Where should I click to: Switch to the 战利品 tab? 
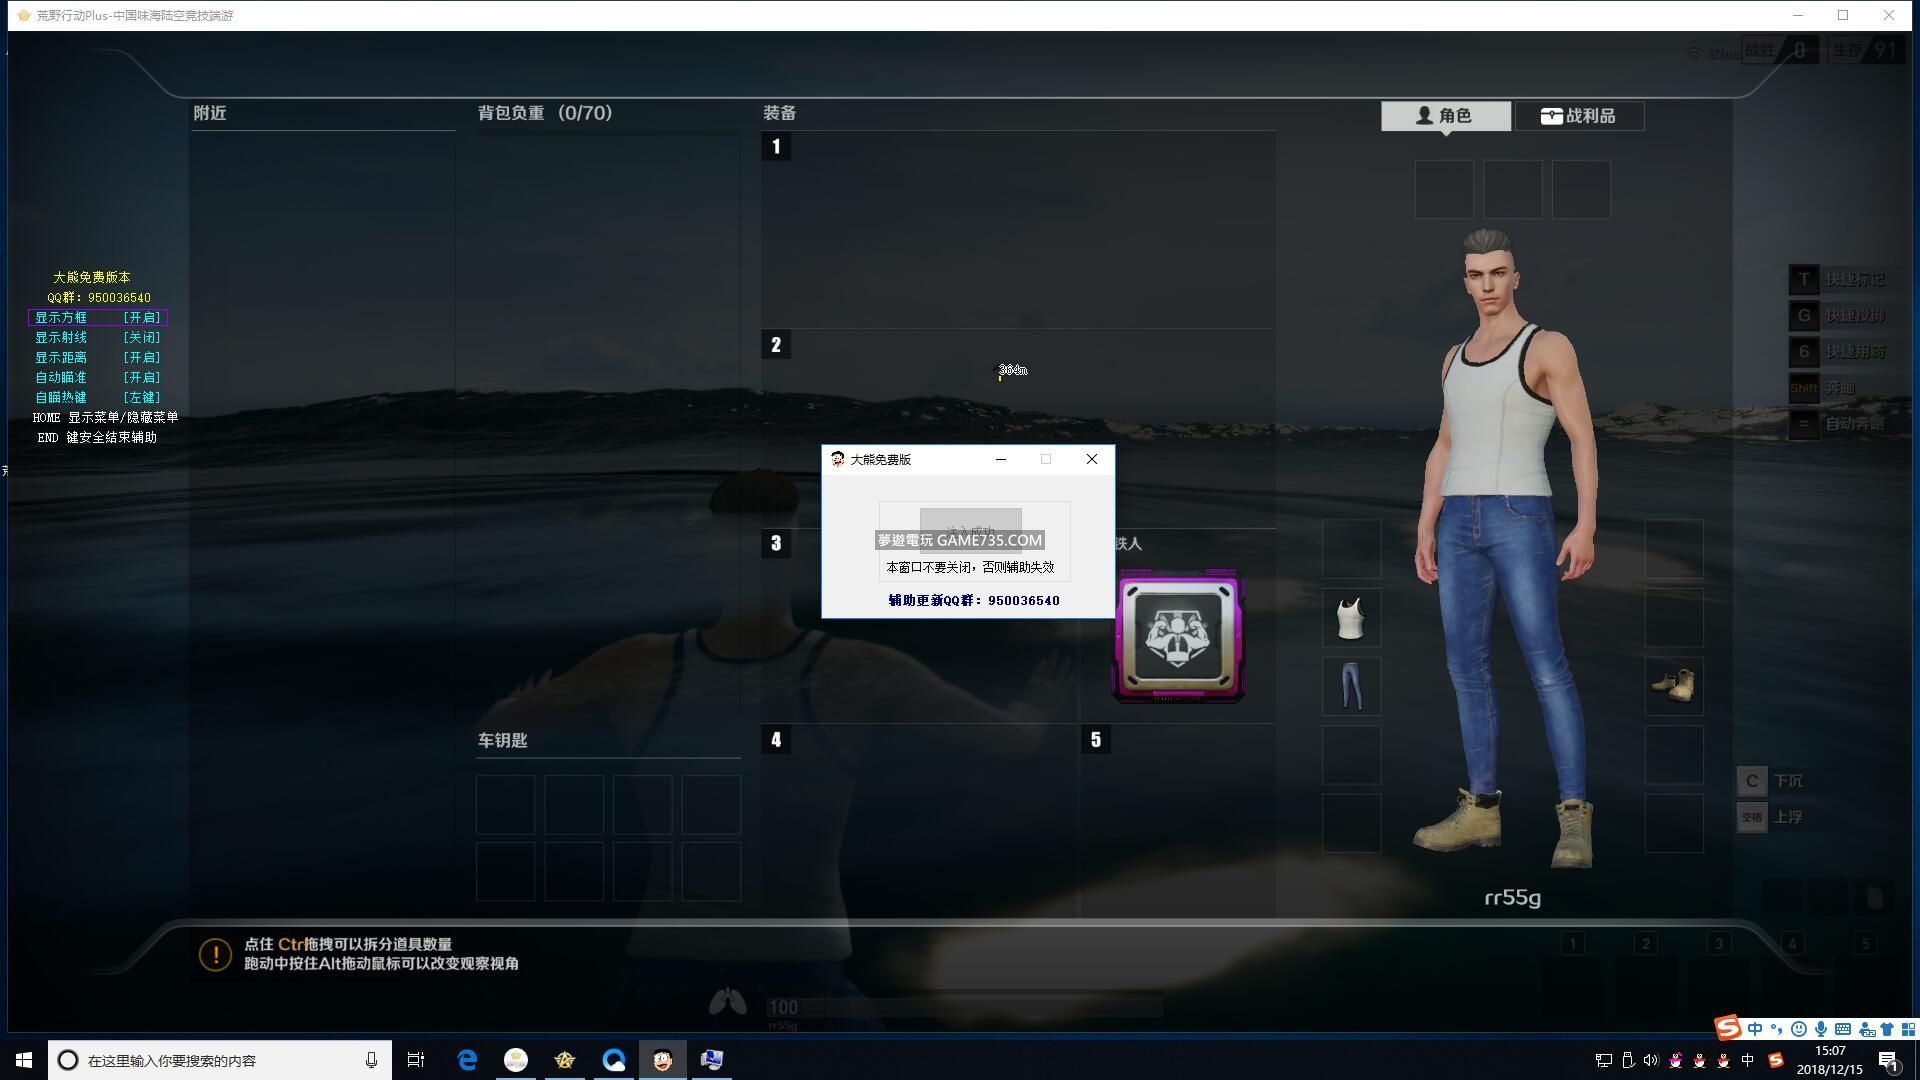point(1578,116)
